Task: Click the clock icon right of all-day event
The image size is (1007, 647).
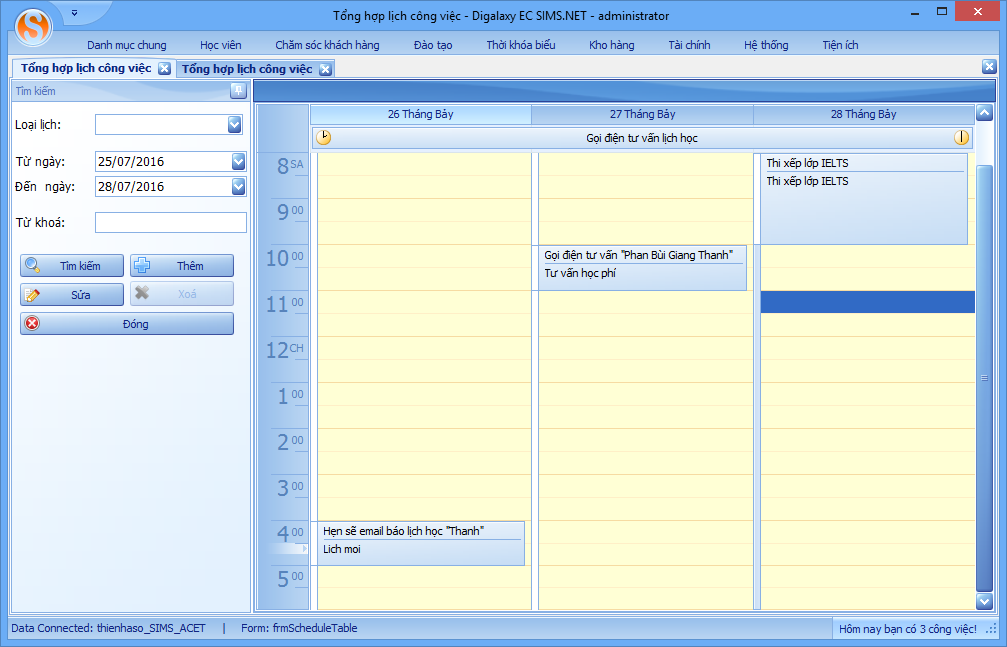Action: (x=961, y=138)
